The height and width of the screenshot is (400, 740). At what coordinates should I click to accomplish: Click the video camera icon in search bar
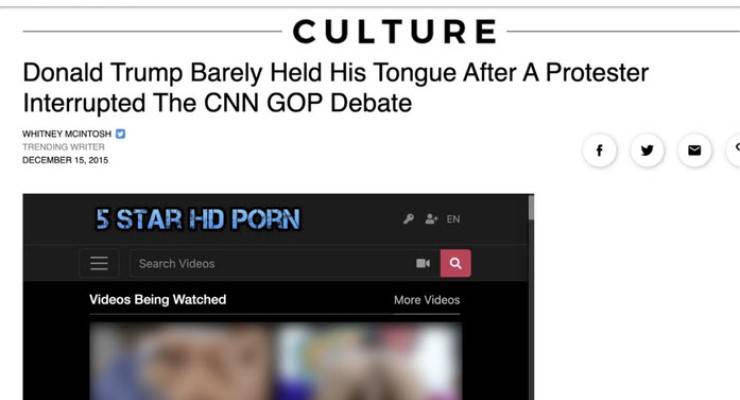(423, 263)
